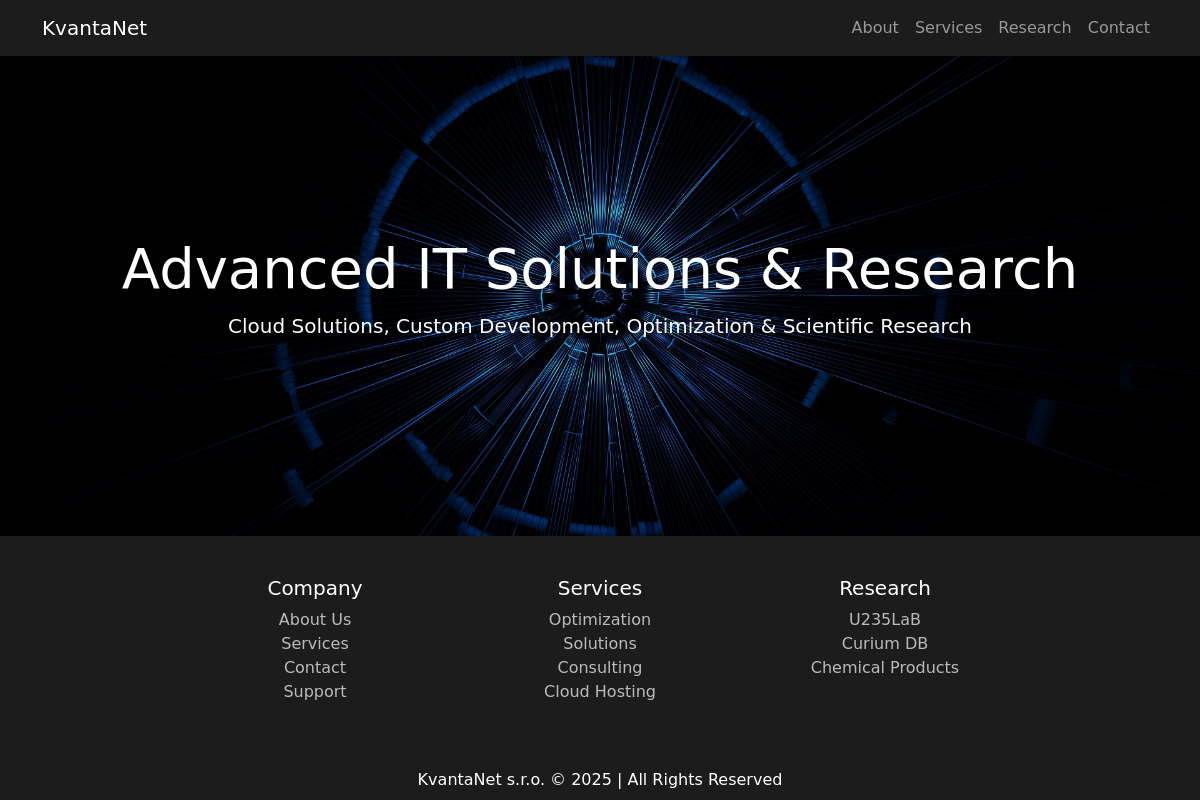Click the copyright notice in the footer
The image size is (1200, 800).
click(x=600, y=779)
